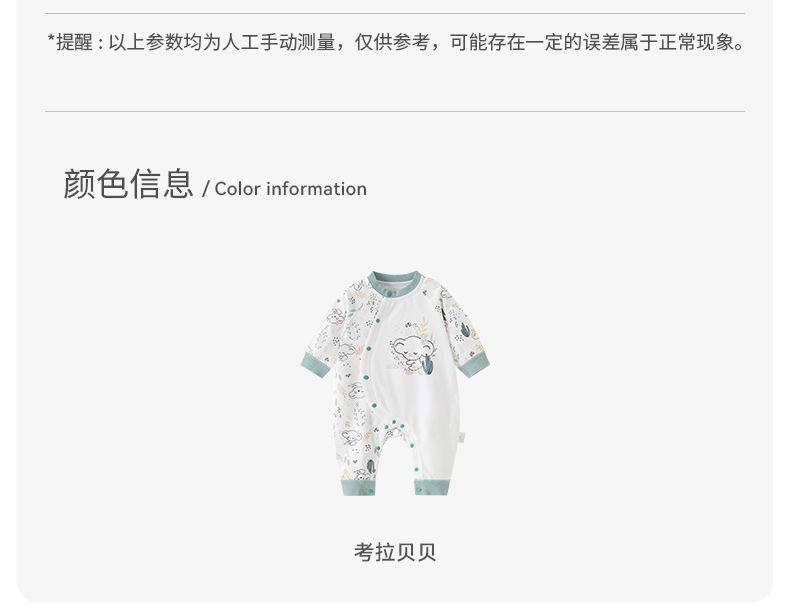Click the left green sleeve cuff
The image size is (790, 612).
coord(315,364)
